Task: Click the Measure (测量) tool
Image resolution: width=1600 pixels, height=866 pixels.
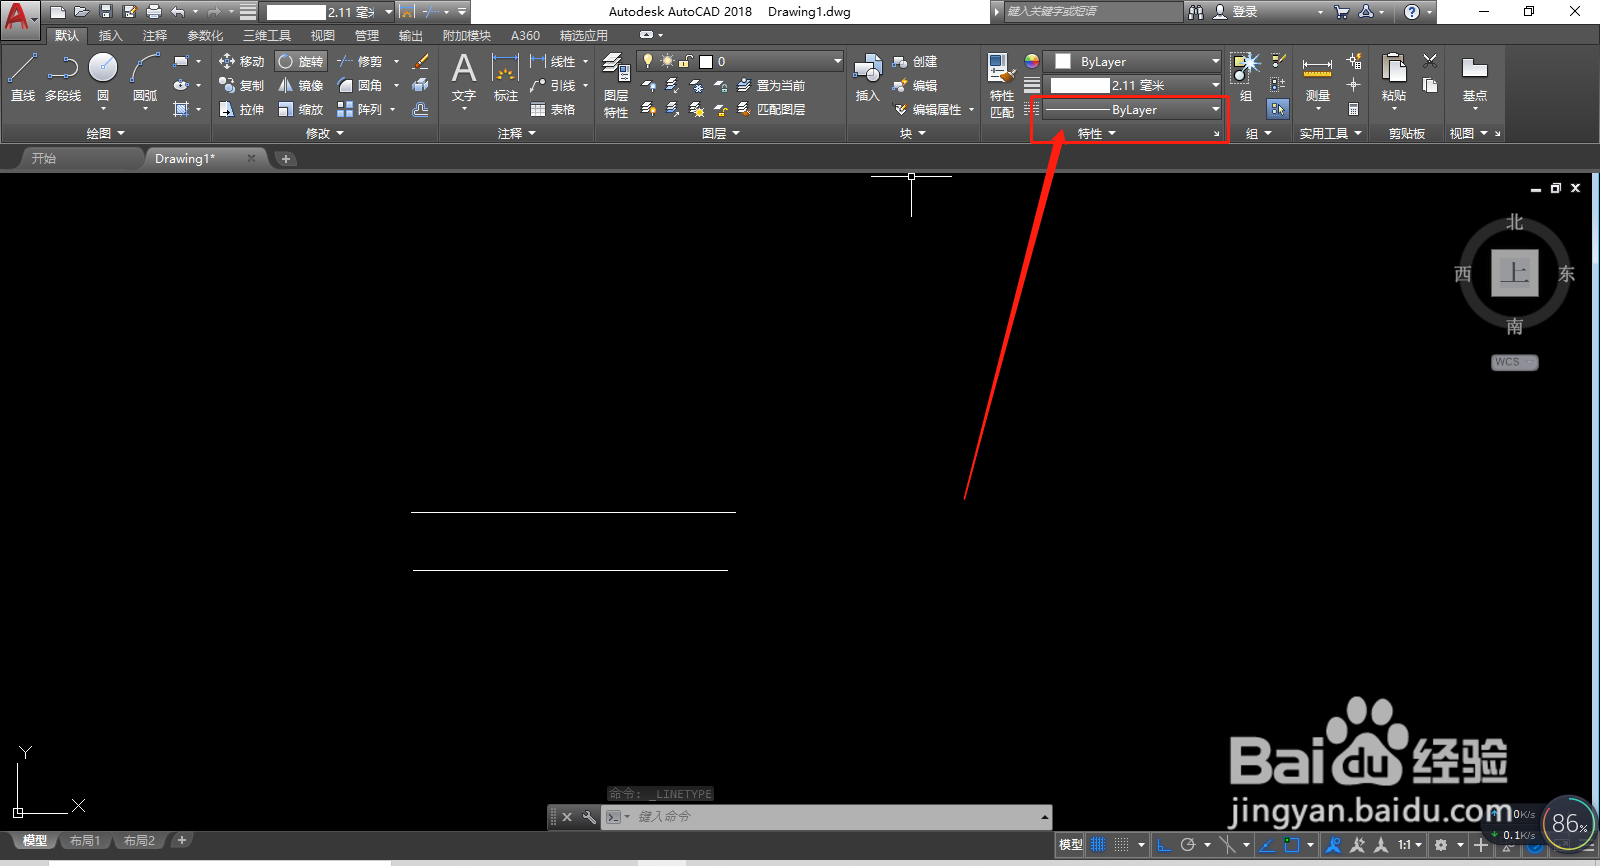Action: click(1317, 79)
